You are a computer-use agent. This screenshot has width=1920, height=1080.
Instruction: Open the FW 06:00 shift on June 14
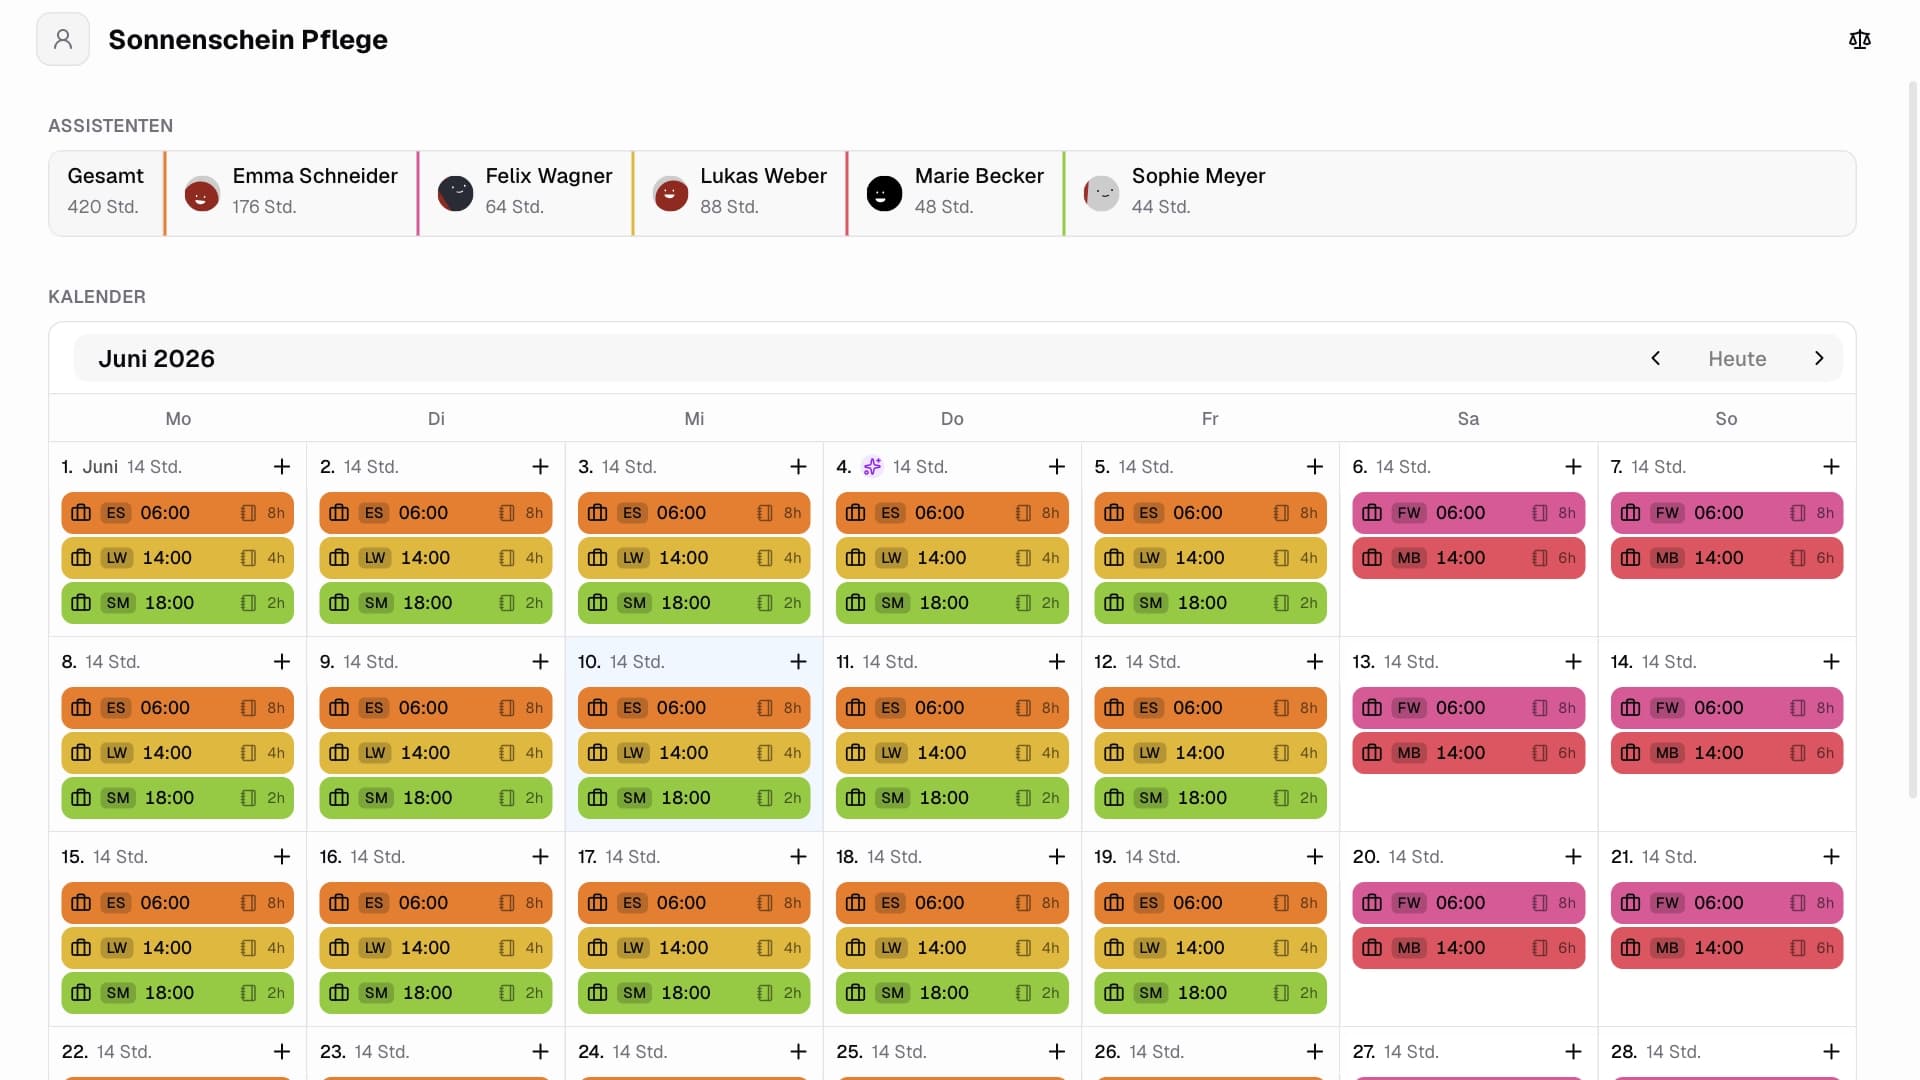pos(1727,708)
